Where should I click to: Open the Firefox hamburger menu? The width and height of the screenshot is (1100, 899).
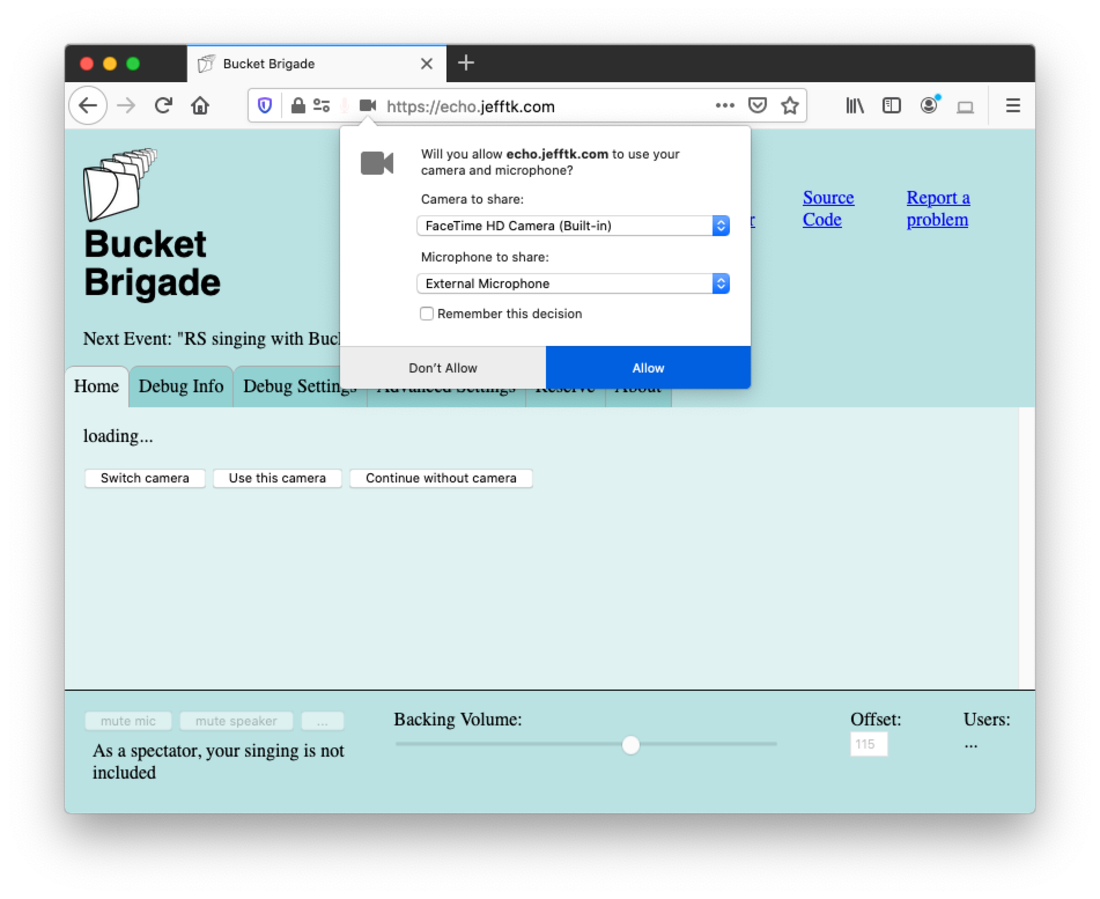(1013, 106)
